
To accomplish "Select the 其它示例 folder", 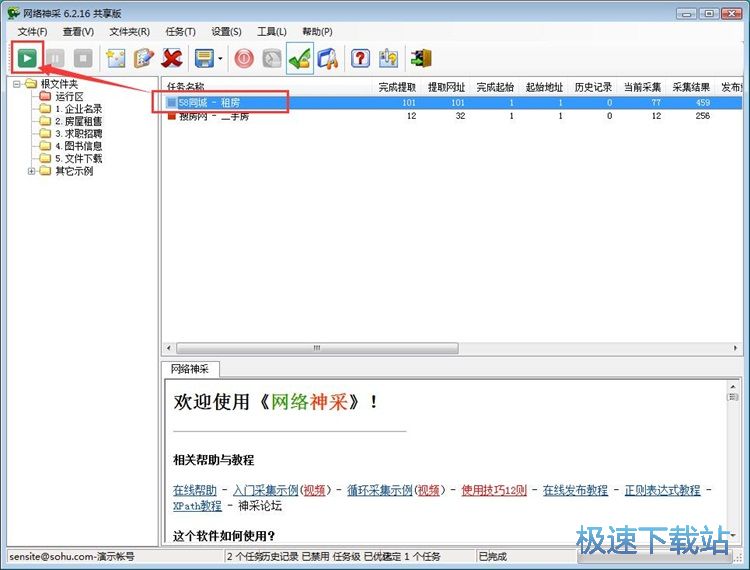I will [74, 171].
